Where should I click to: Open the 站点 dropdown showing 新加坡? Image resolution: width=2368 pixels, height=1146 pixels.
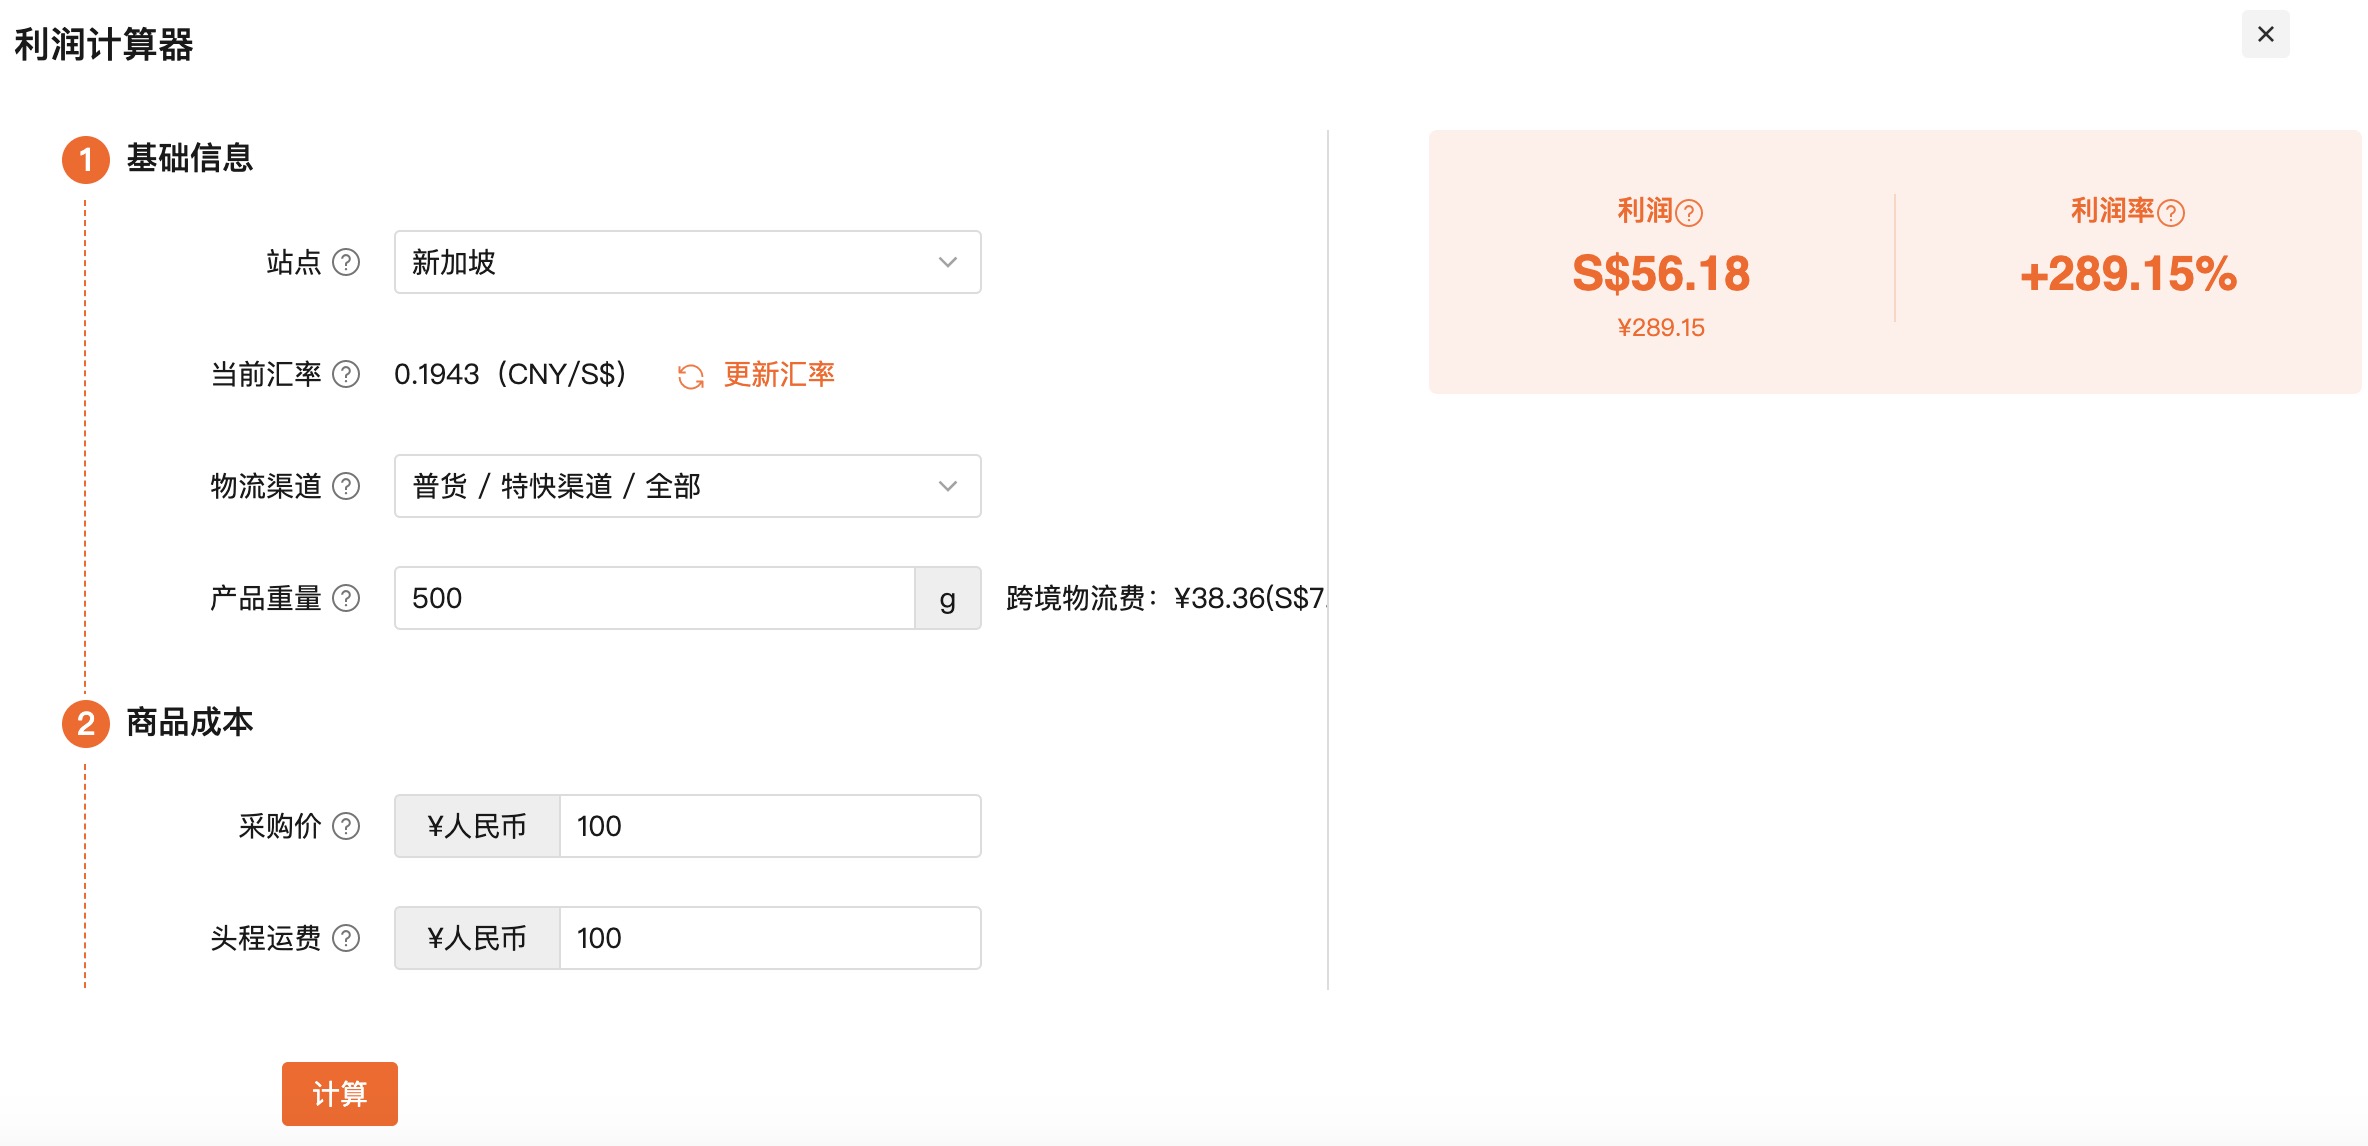click(x=688, y=262)
